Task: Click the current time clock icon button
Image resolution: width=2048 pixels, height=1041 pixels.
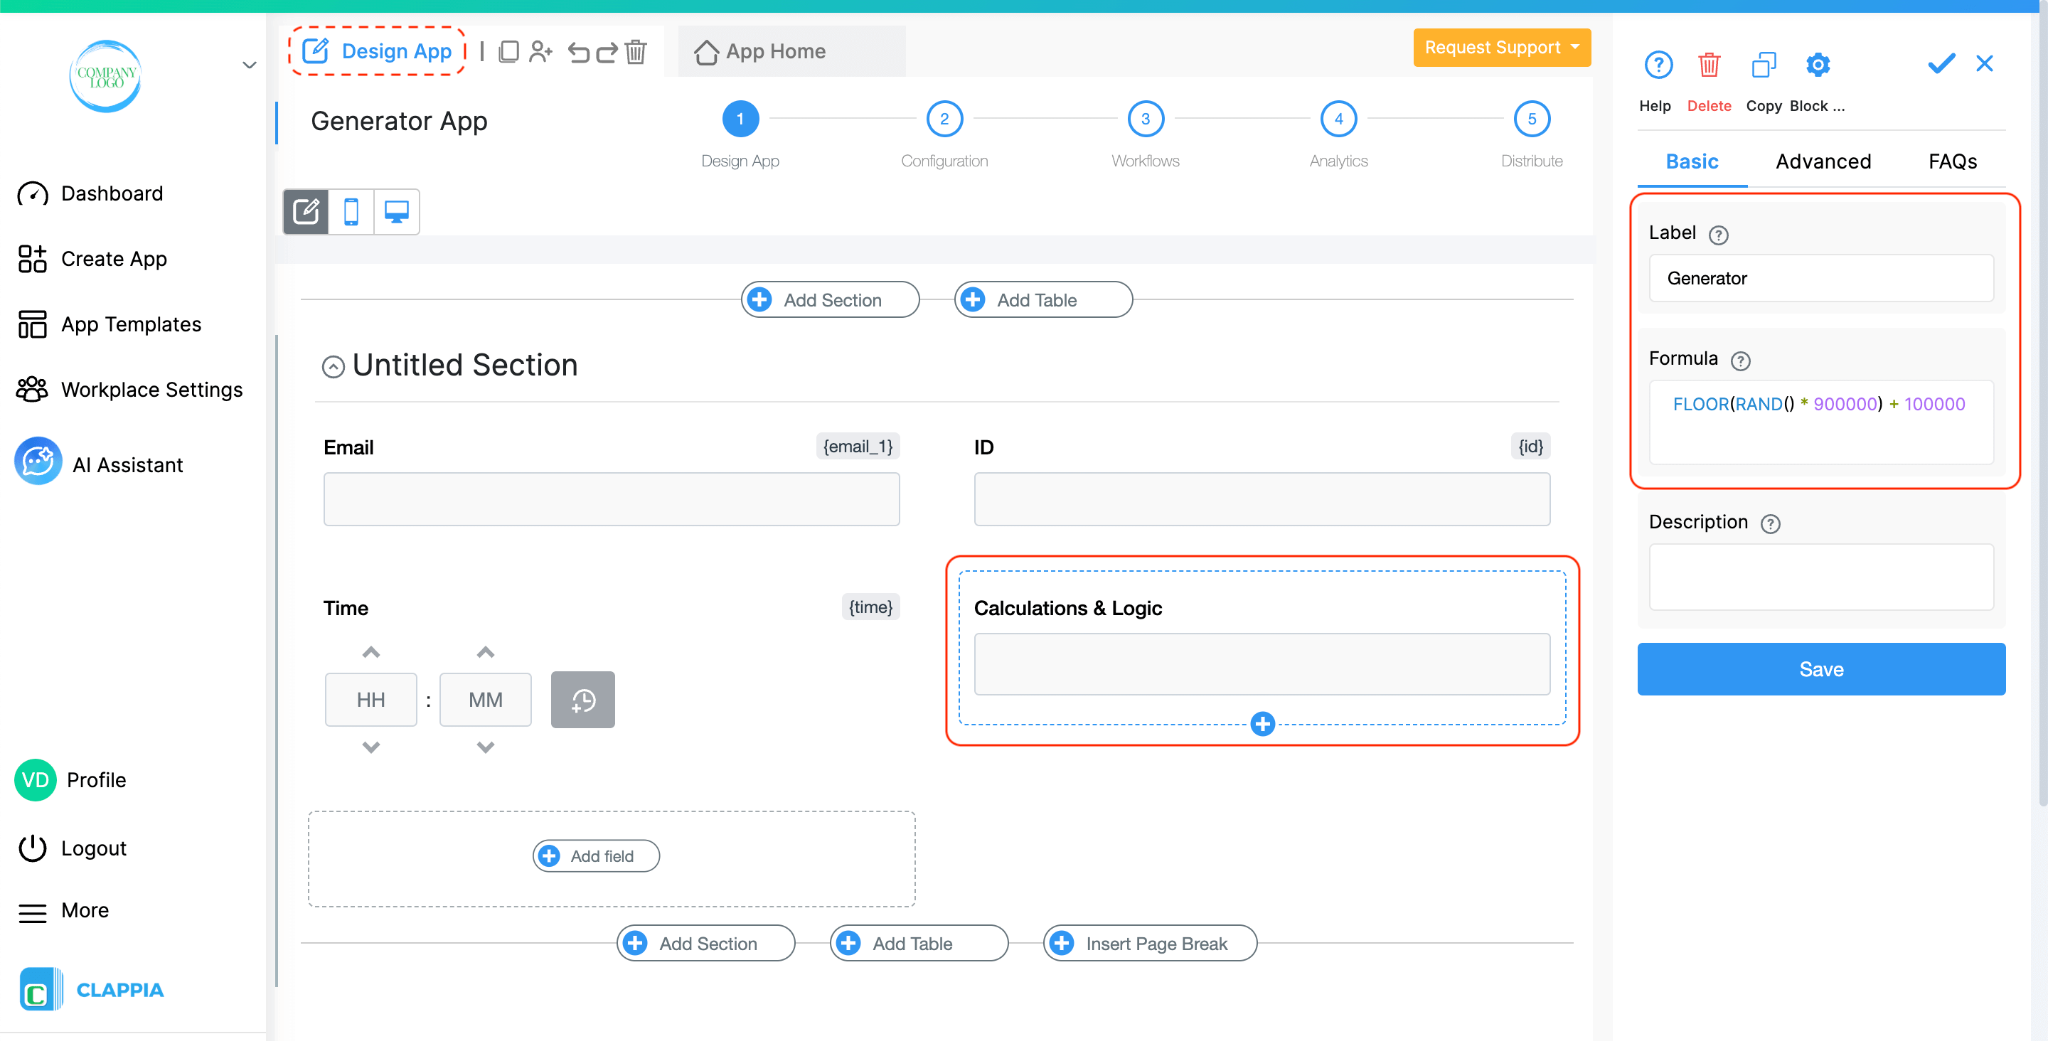Action: tap(583, 700)
